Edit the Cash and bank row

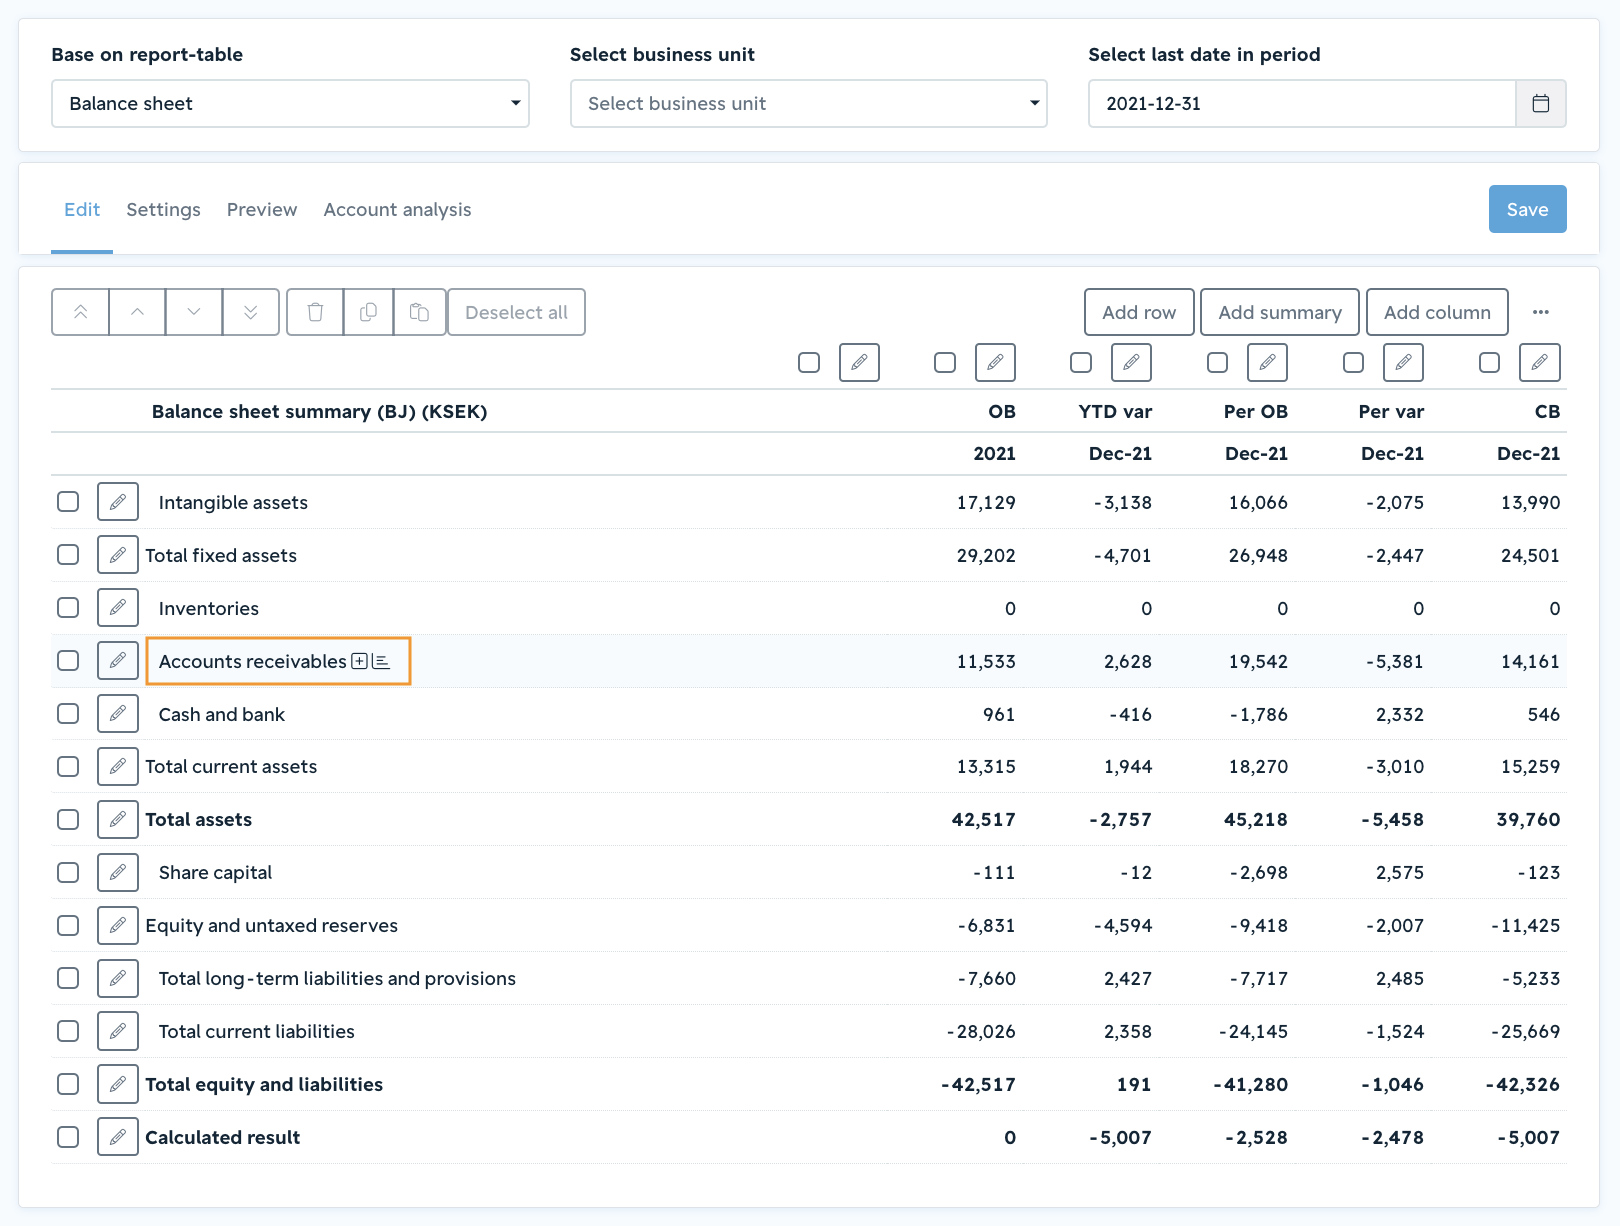point(118,713)
